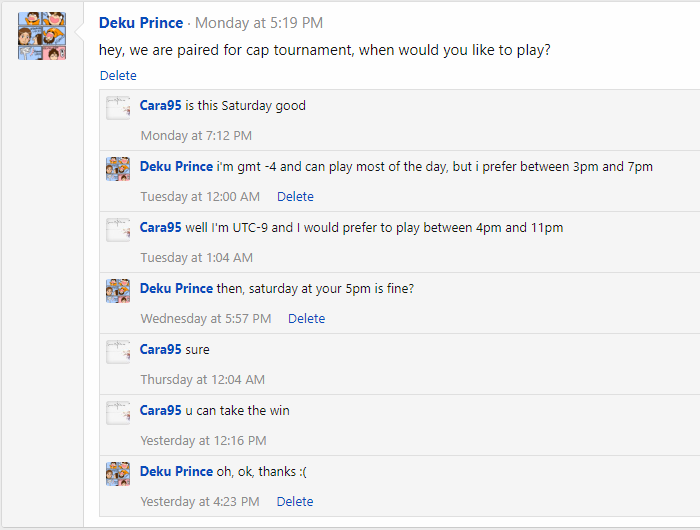This screenshot has height=530, width=700.
Task: Delete the main cap tournament post
Action: coord(118,75)
